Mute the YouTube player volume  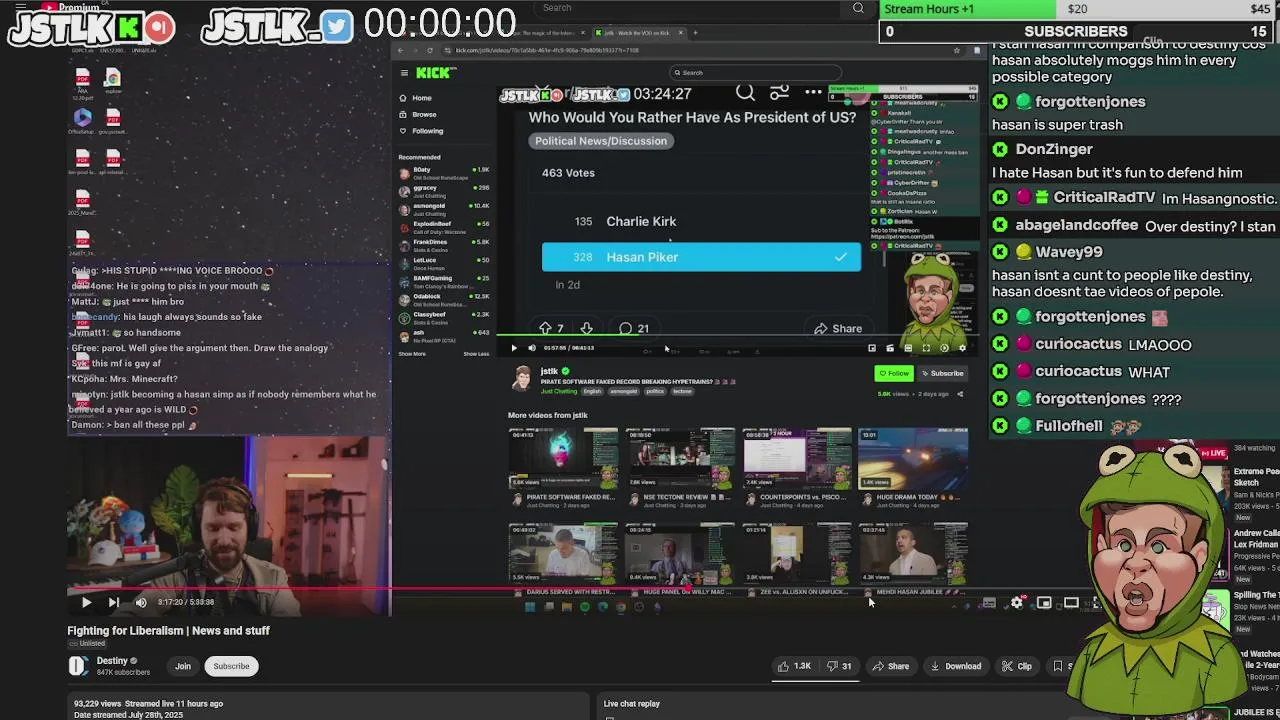(141, 602)
